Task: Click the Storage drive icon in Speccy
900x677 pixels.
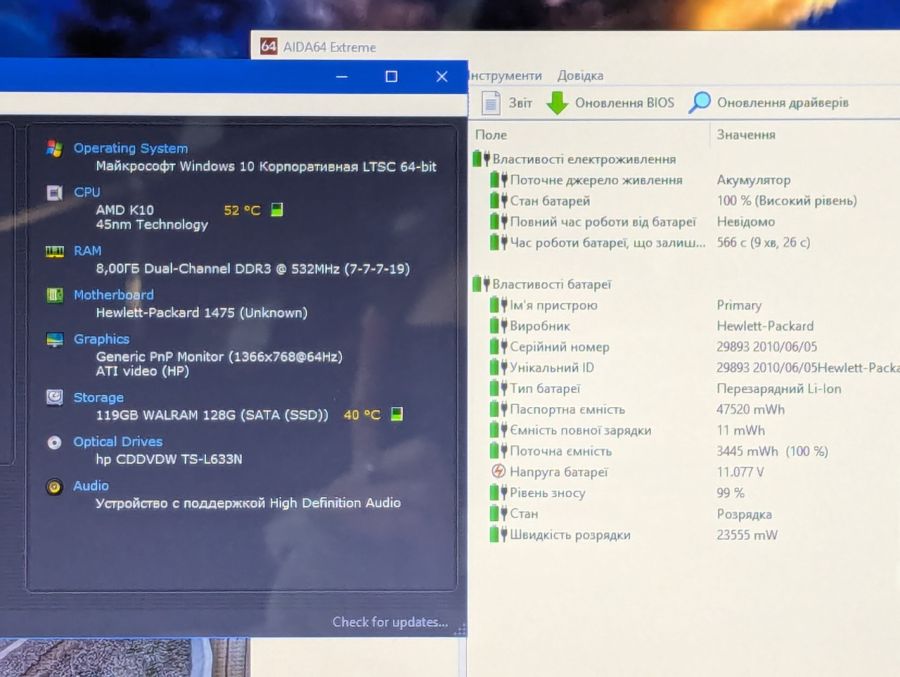Action: pos(55,397)
